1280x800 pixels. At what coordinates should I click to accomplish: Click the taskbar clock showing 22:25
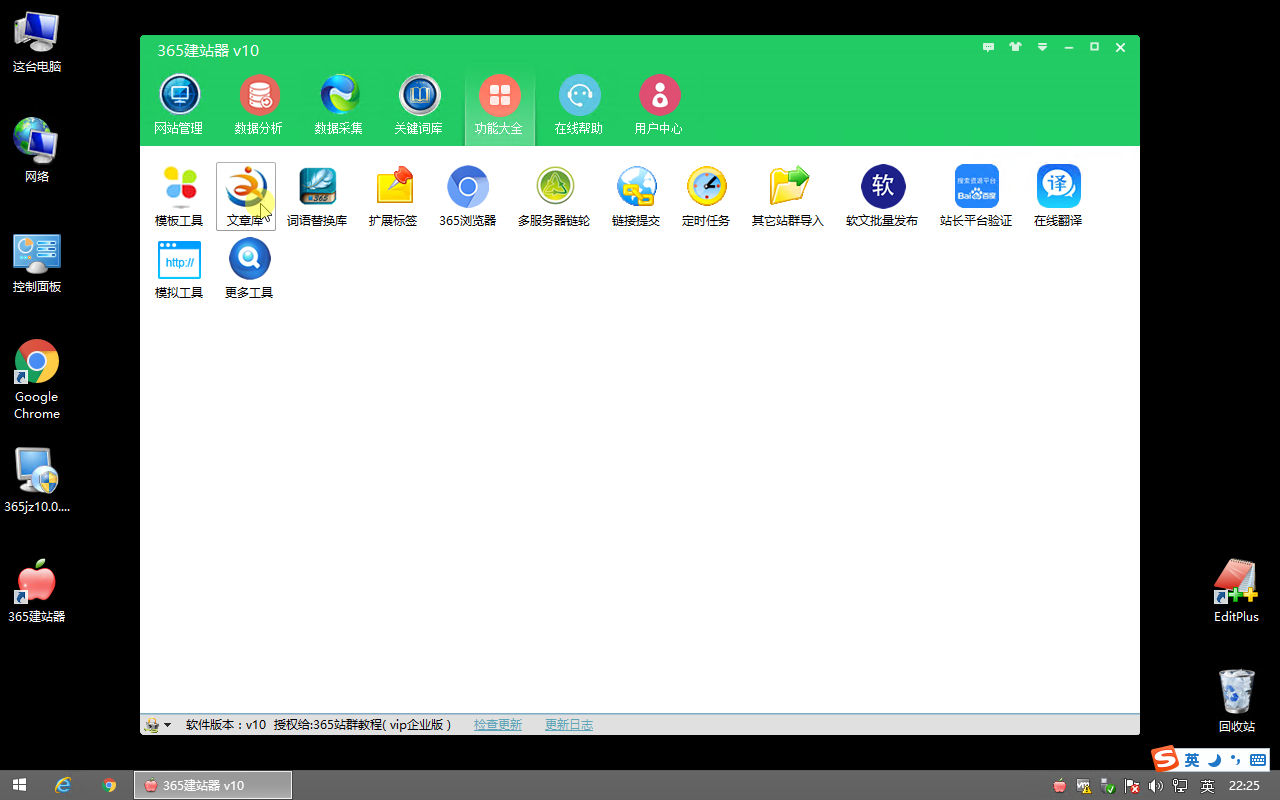coord(1244,786)
